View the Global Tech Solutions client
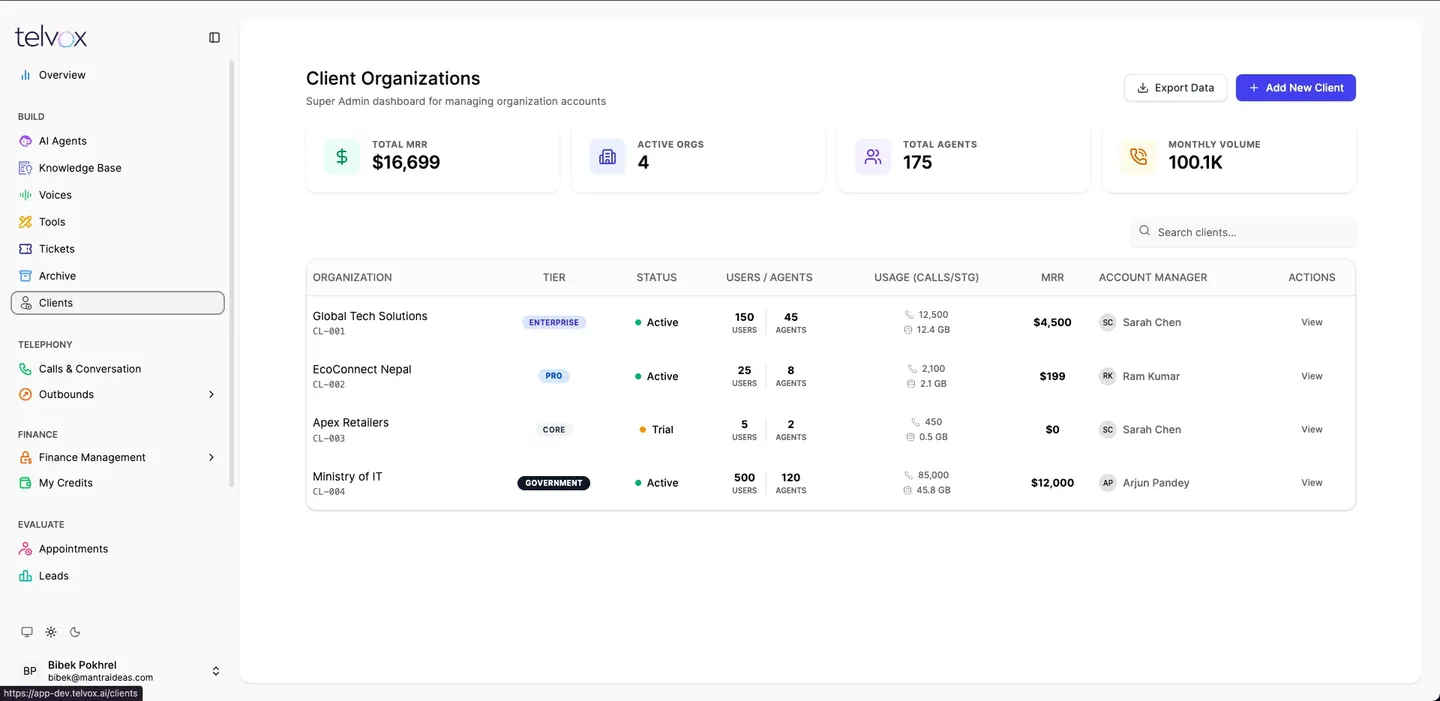 1312,323
